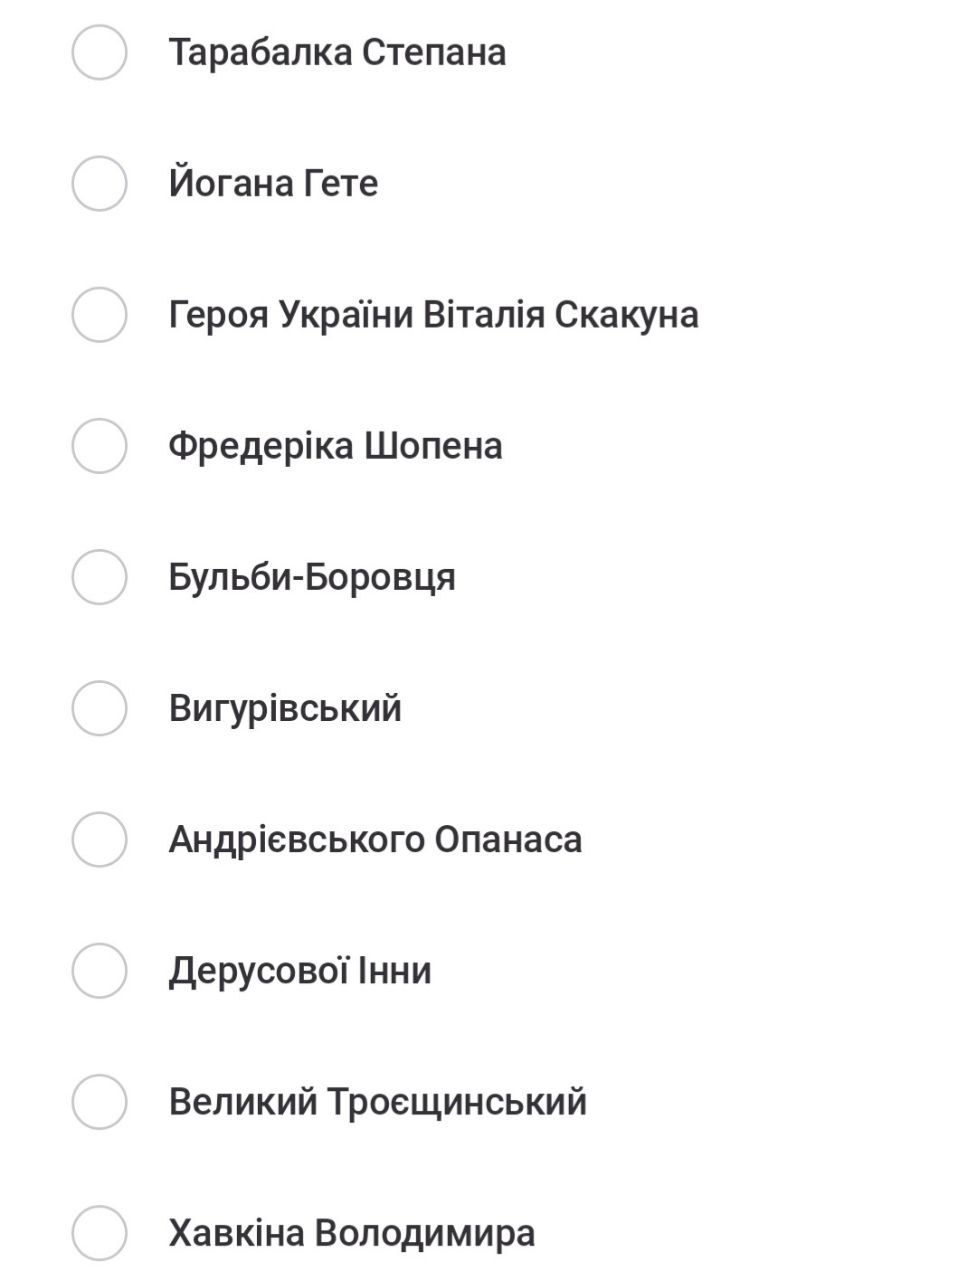Choose the Хавкіна Володимира radio button

99,1232
